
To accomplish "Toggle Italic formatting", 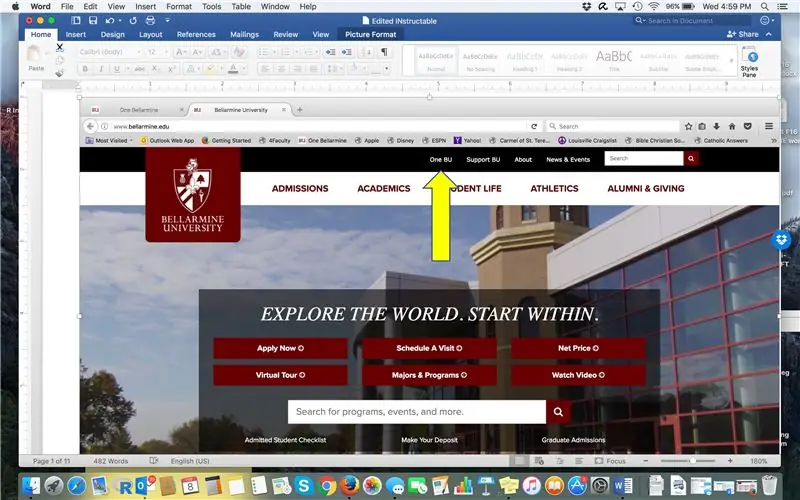I will click(x=101, y=68).
